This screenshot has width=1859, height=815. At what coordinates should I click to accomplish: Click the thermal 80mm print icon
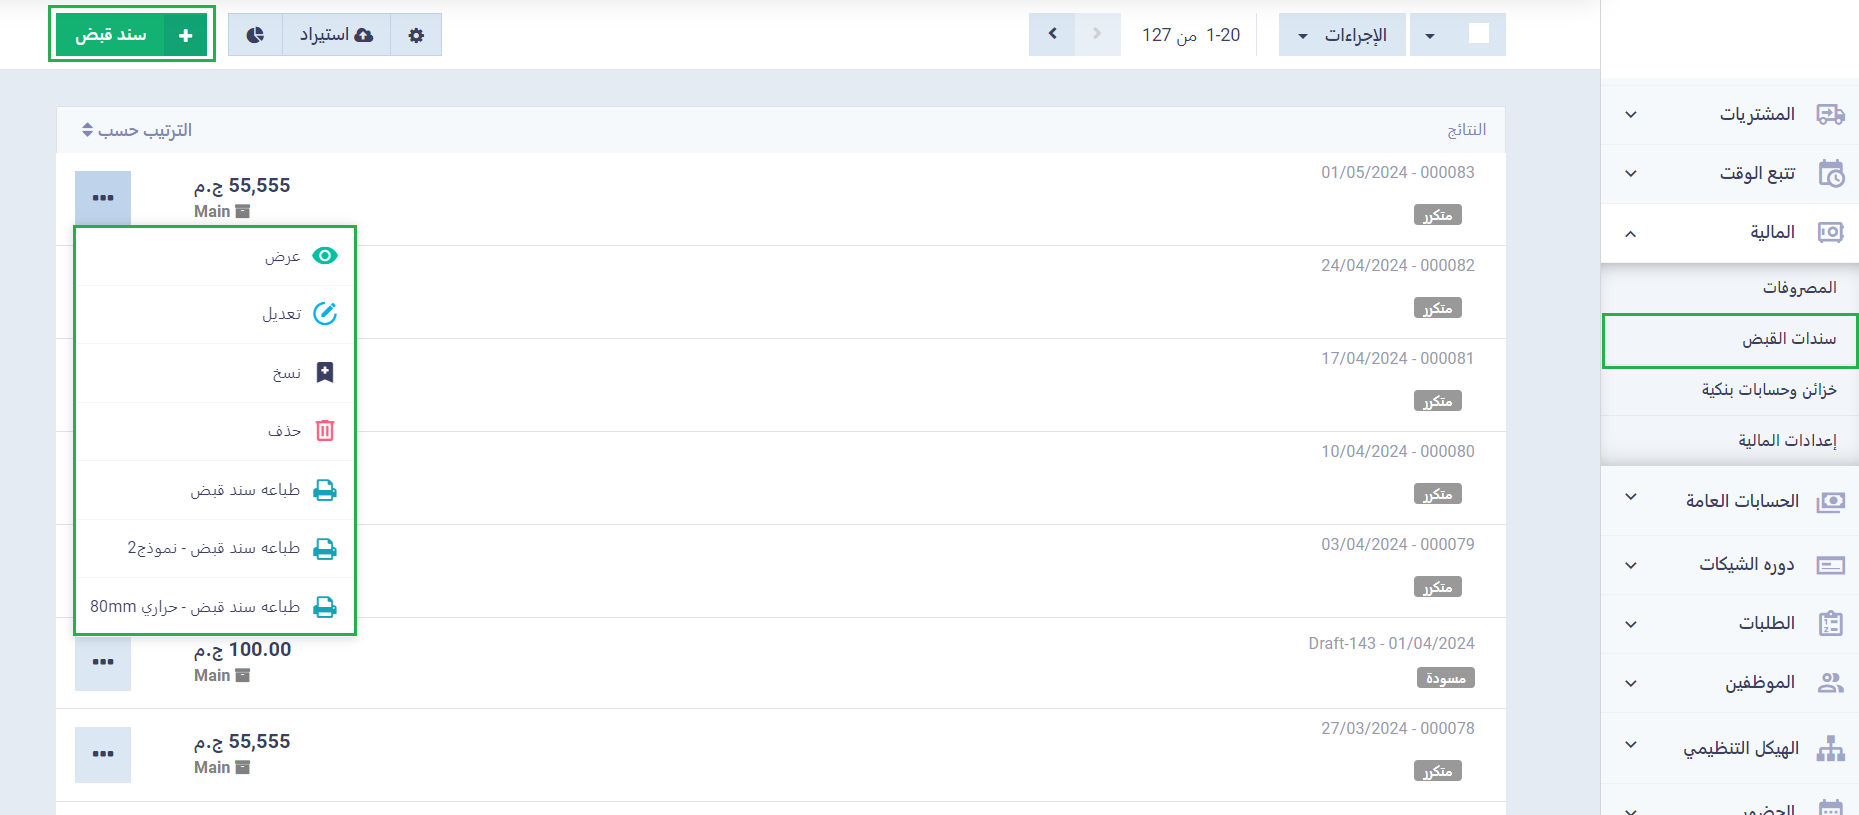click(325, 607)
